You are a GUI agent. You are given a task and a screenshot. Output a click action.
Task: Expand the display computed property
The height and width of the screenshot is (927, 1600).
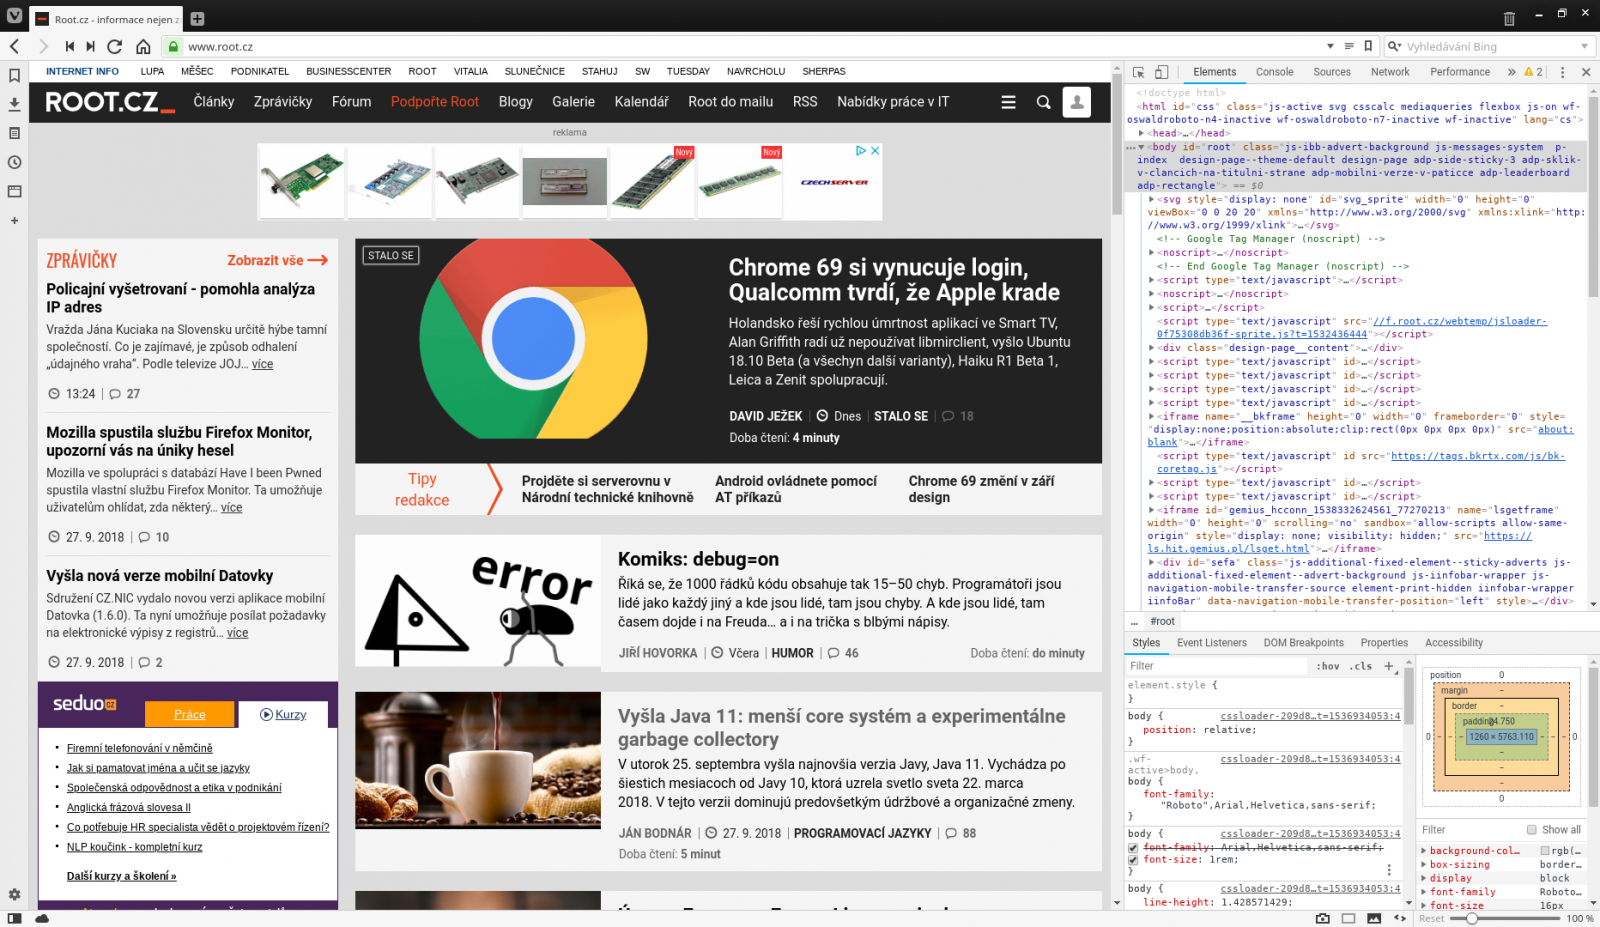click(x=1423, y=879)
